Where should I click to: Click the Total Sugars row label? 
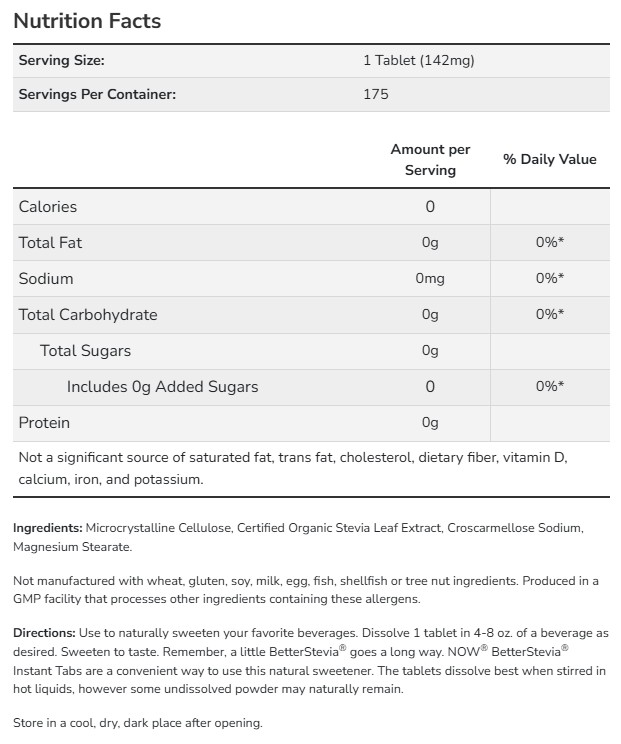(x=85, y=351)
